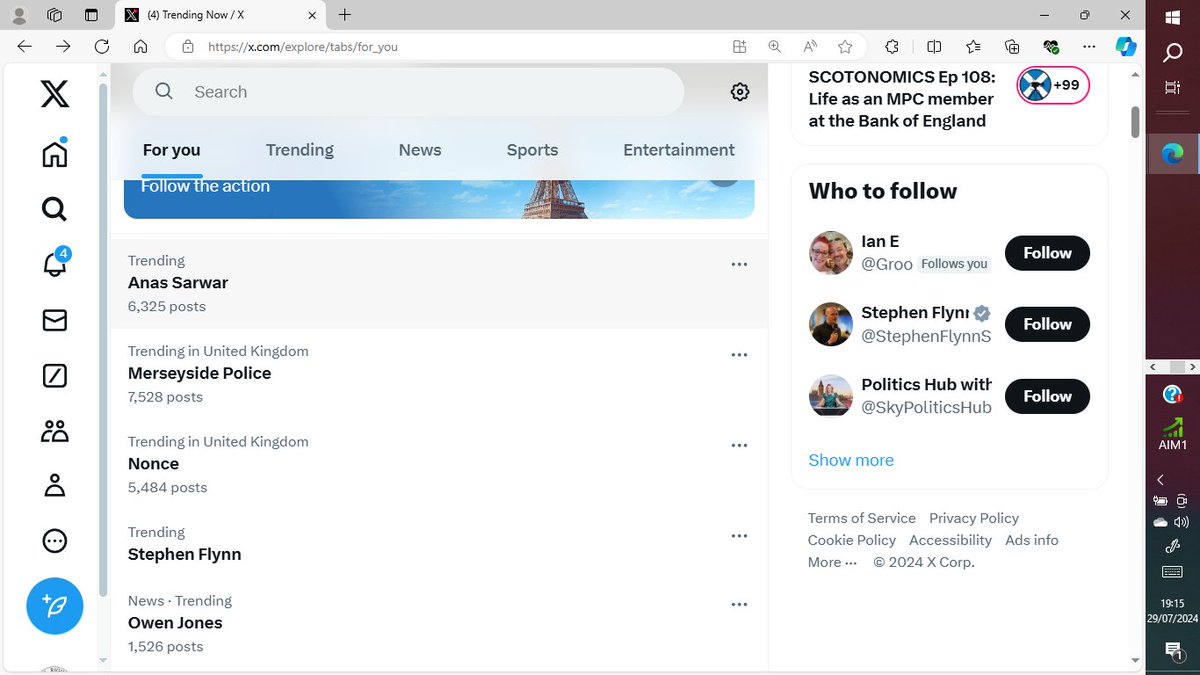Open browser home page icon
This screenshot has height=675, width=1200.
click(x=140, y=46)
